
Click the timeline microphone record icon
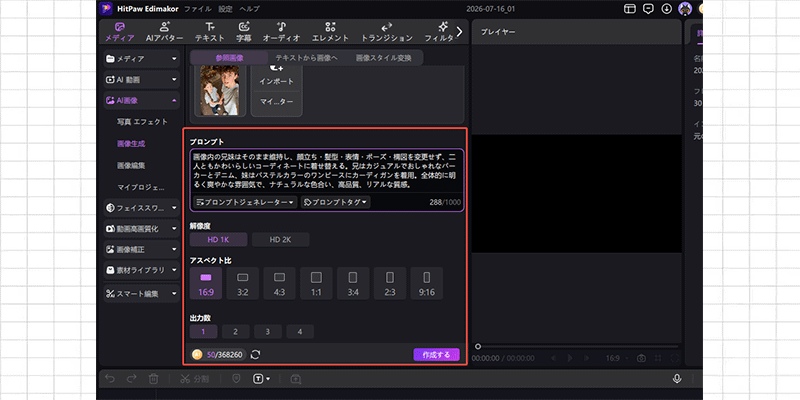tap(677, 379)
